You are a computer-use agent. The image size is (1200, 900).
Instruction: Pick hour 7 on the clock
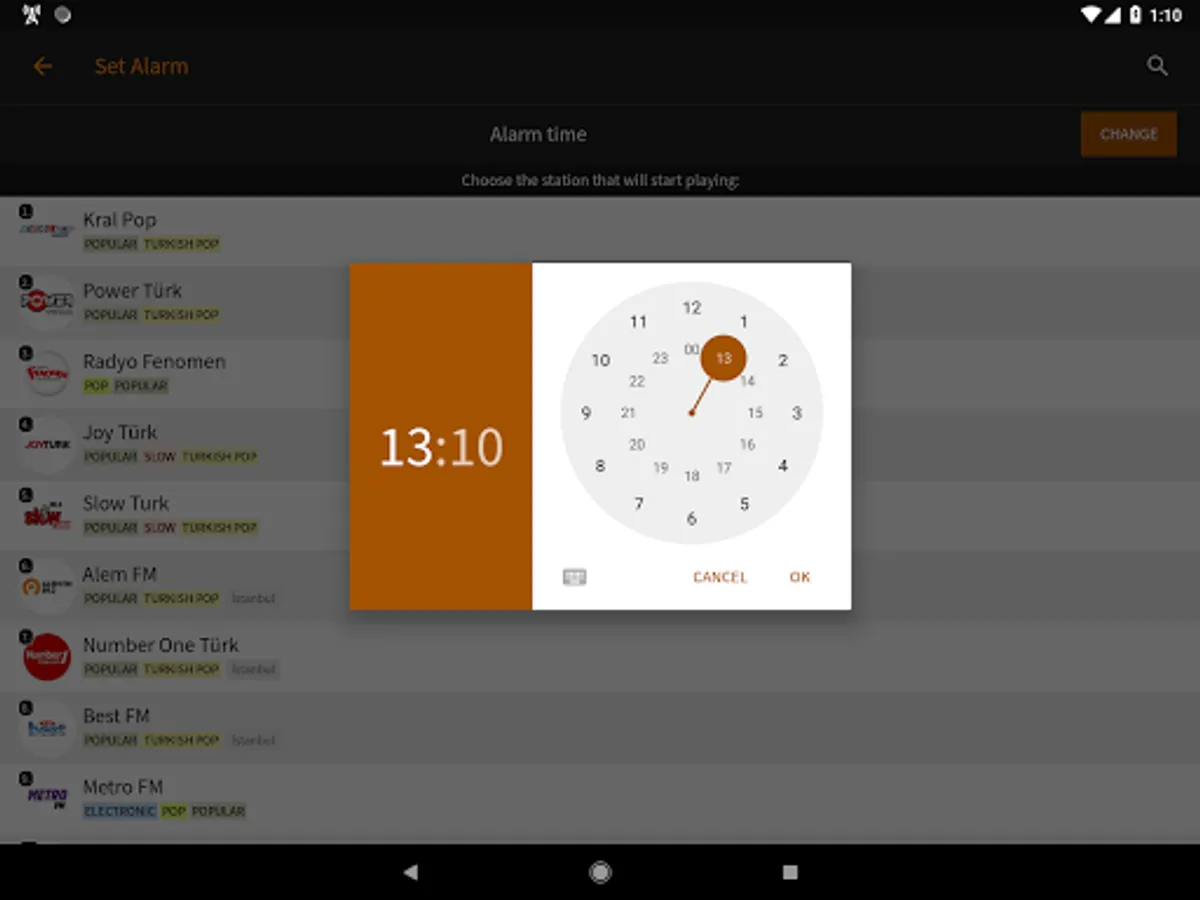point(639,503)
